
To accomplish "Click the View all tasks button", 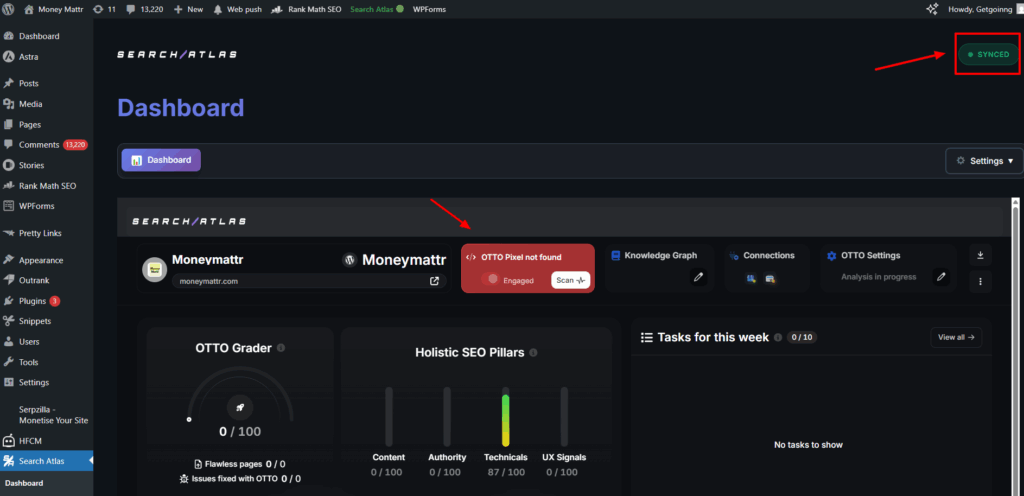I will pyautogui.click(x=956, y=337).
